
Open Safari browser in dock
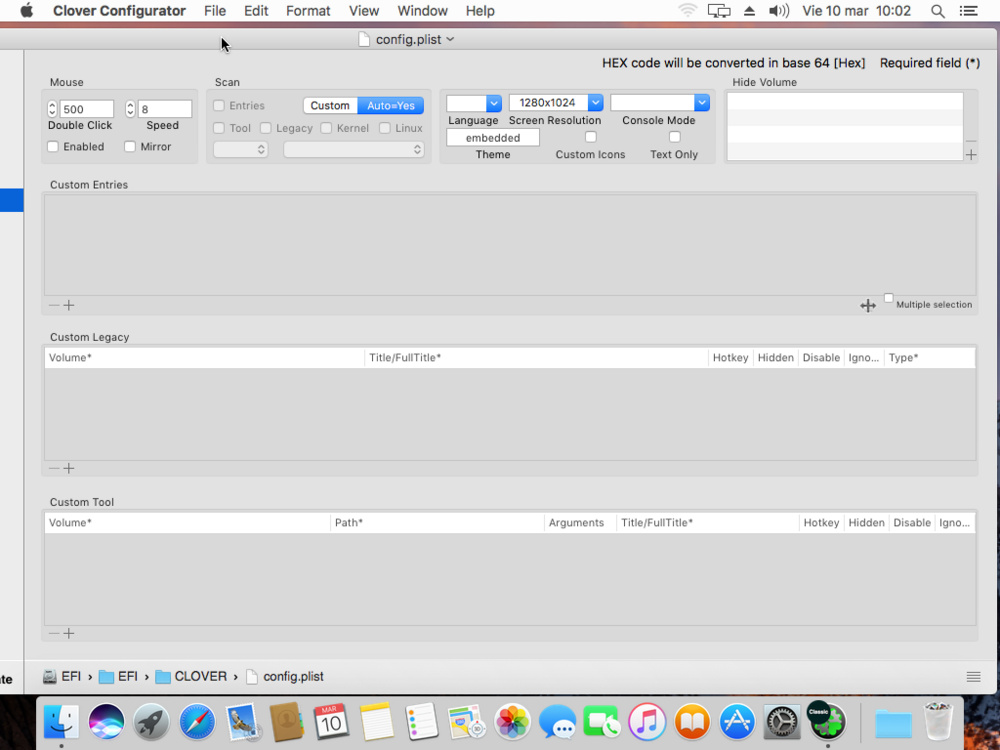(196, 721)
